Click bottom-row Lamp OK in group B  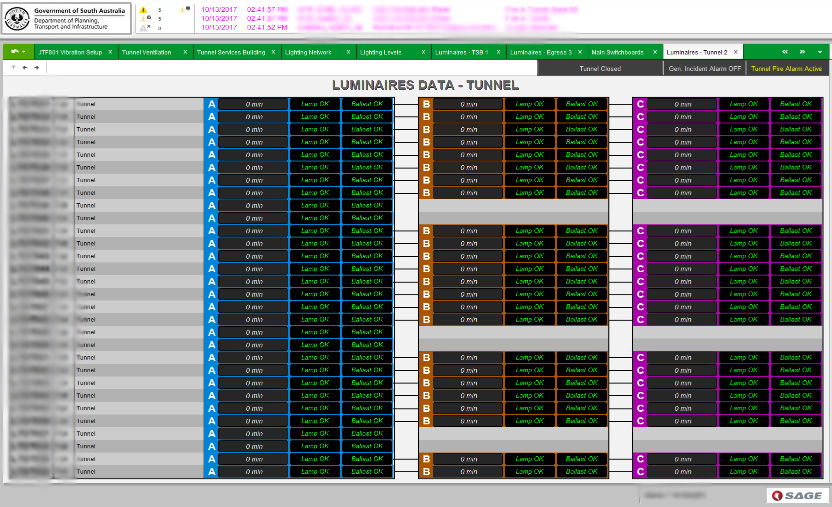pyautogui.click(x=530, y=471)
